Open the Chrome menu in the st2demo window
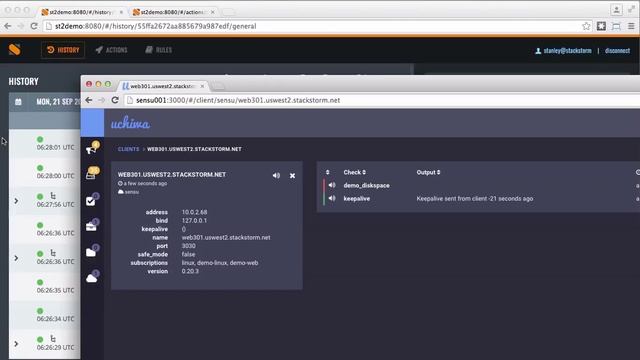The height and width of the screenshot is (360, 640). click(x=631, y=26)
